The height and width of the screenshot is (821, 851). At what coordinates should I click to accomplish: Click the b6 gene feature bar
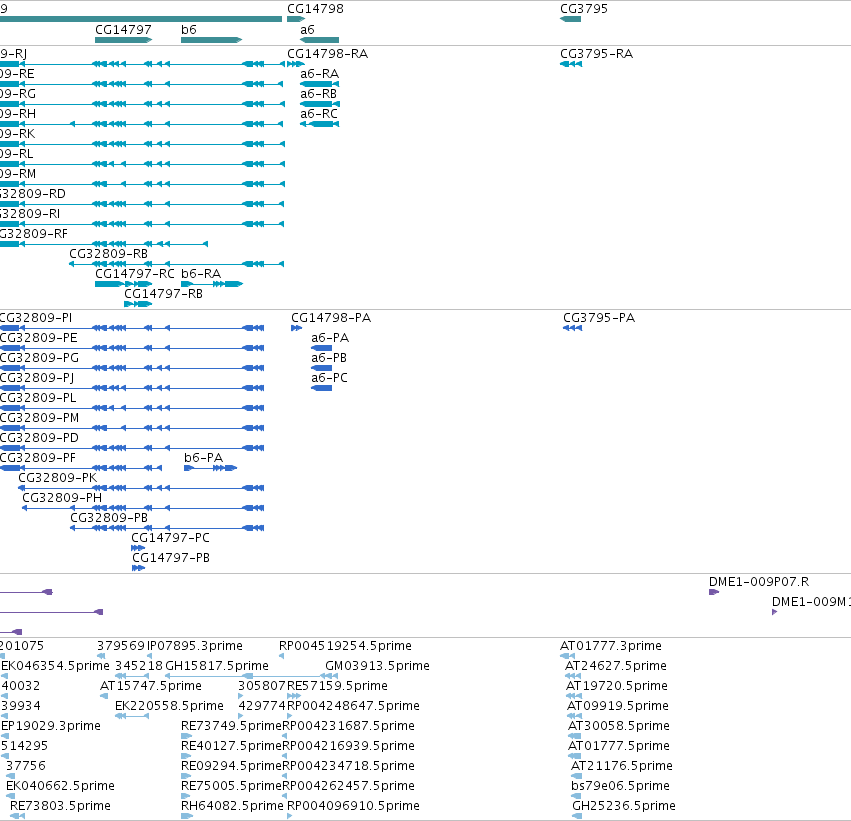[x=211, y=40]
